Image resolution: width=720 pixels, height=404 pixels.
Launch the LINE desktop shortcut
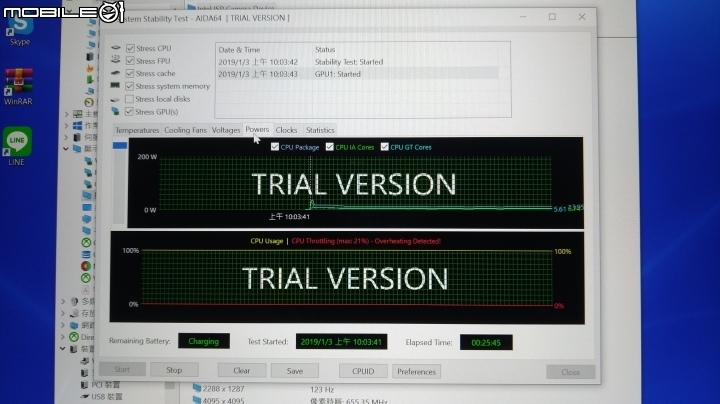click(x=17, y=146)
